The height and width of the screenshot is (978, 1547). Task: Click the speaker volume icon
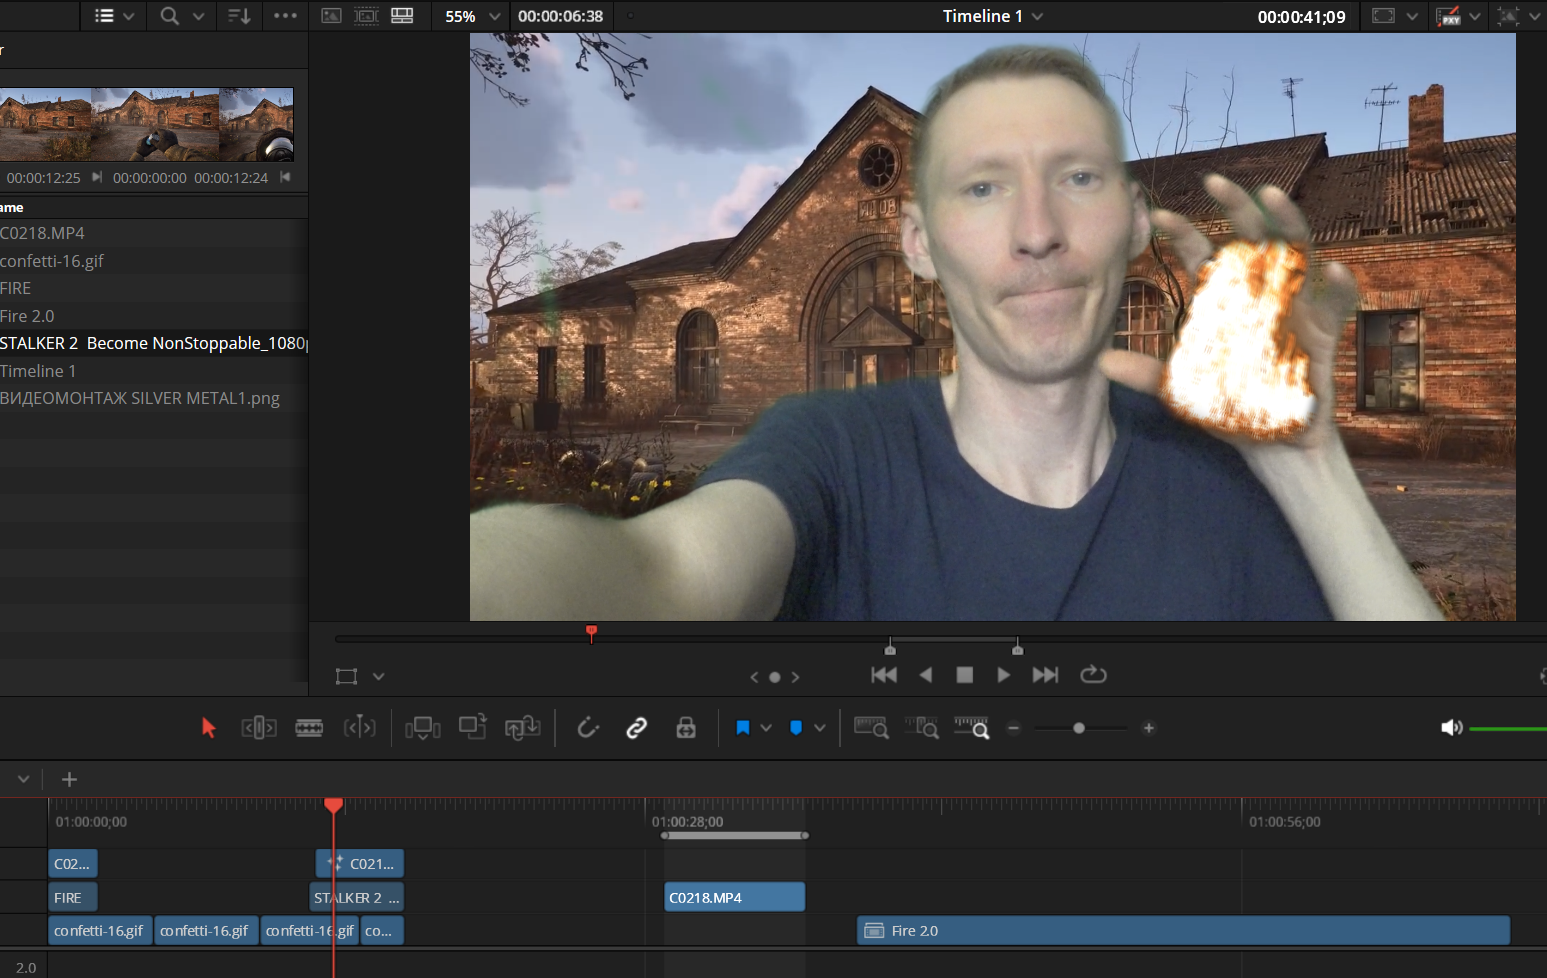1451,728
